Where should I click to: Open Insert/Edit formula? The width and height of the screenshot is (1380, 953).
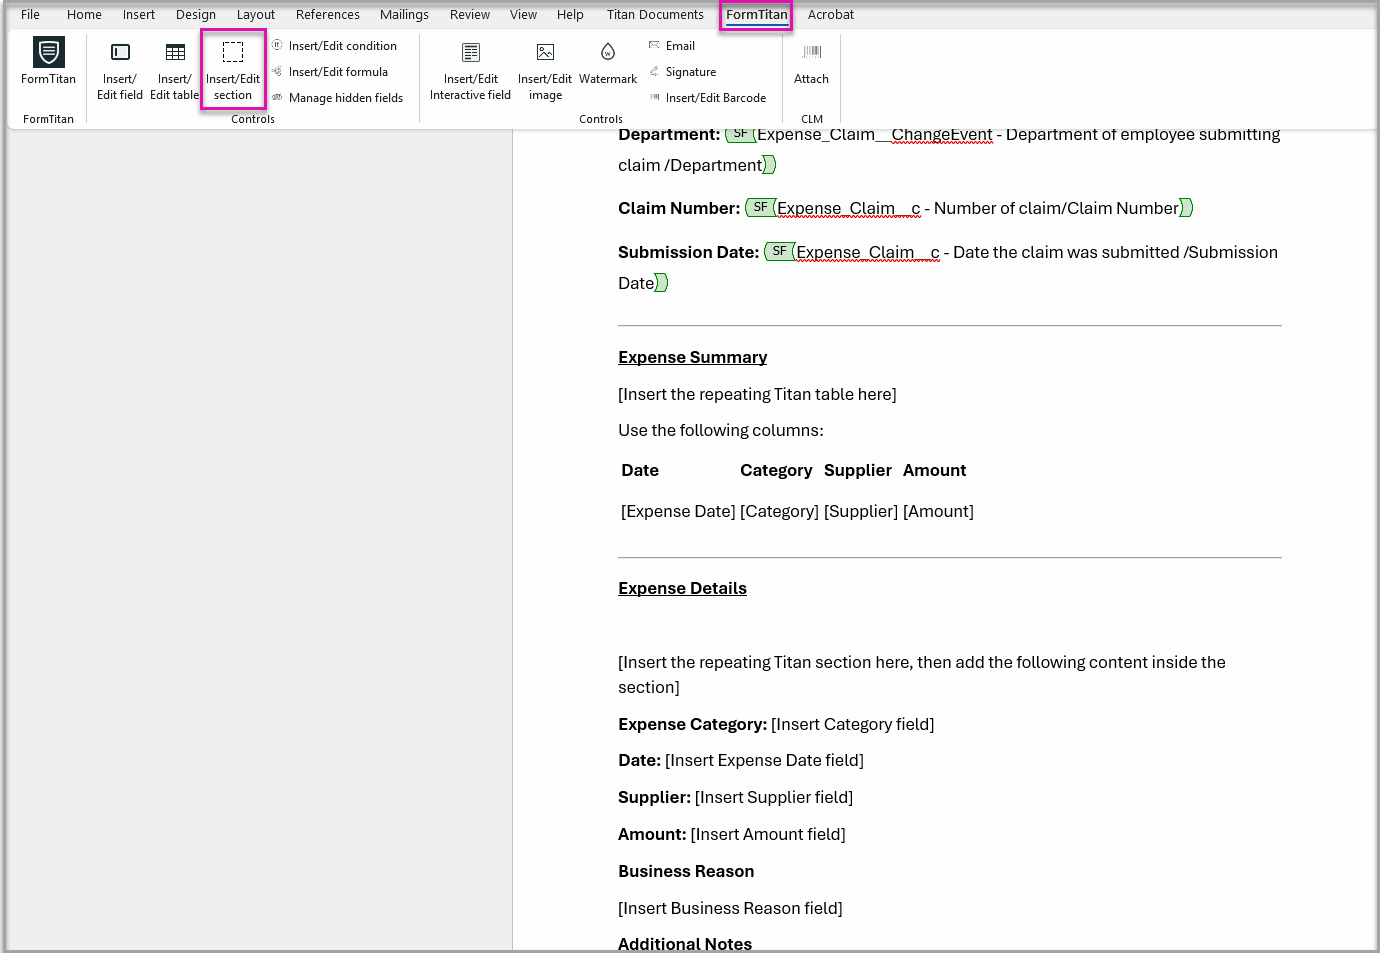click(x=330, y=72)
